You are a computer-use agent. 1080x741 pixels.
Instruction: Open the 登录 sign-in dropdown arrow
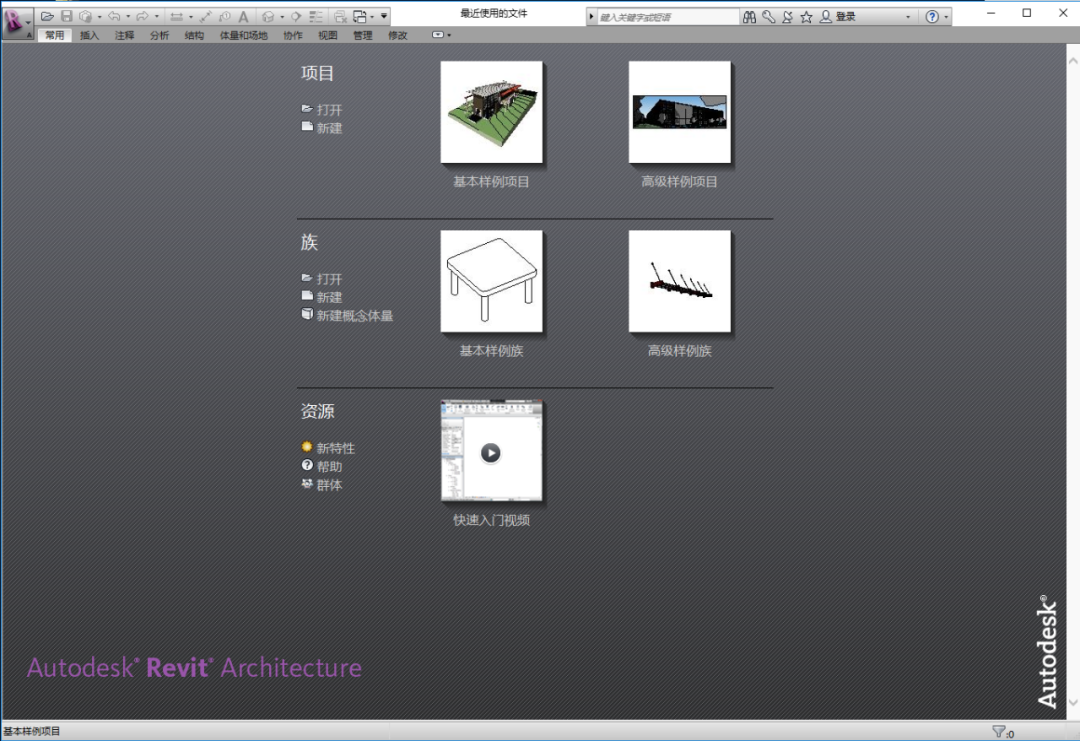click(908, 17)
